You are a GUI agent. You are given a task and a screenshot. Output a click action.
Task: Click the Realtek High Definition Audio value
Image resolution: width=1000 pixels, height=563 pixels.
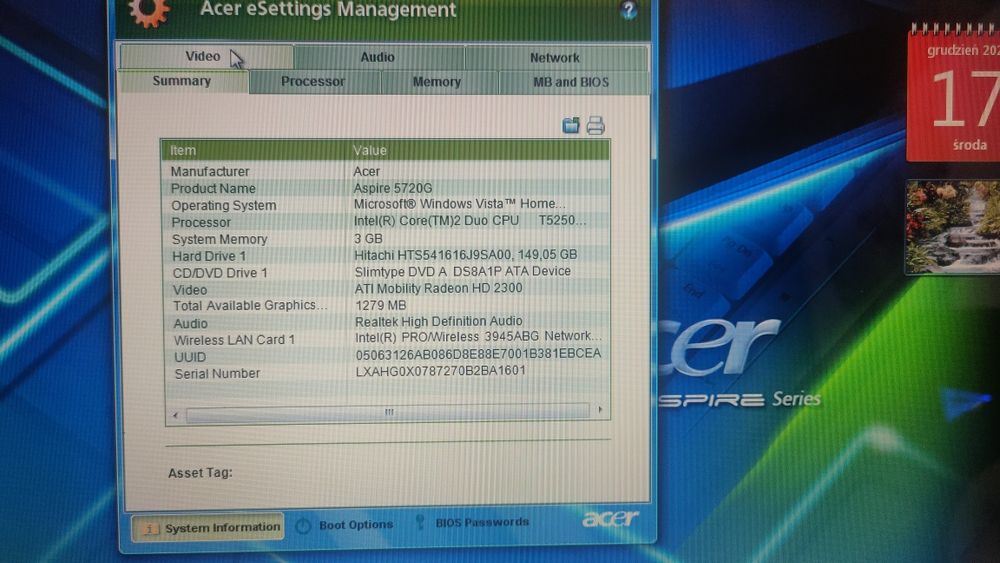pyautogui.click(x=439, y=321)
